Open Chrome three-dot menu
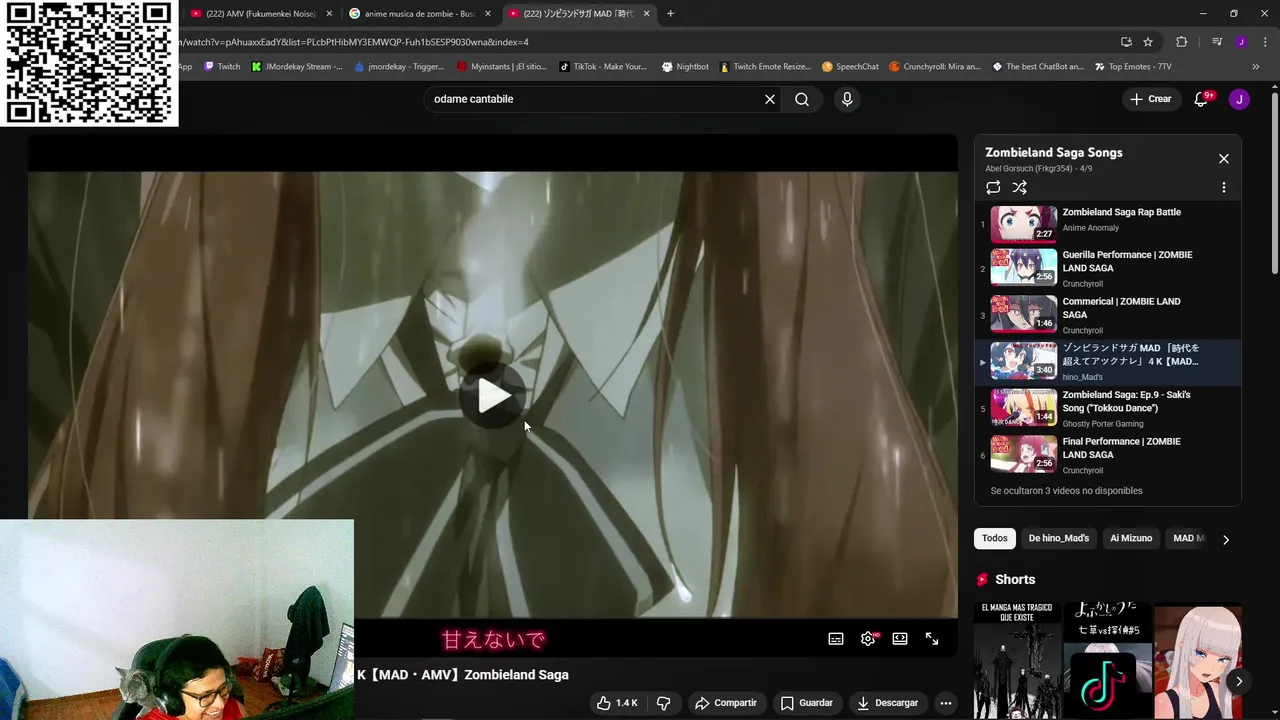The height and width of the screenshot is (720, 1280). pyautogui.click(x=1265, y=42)
